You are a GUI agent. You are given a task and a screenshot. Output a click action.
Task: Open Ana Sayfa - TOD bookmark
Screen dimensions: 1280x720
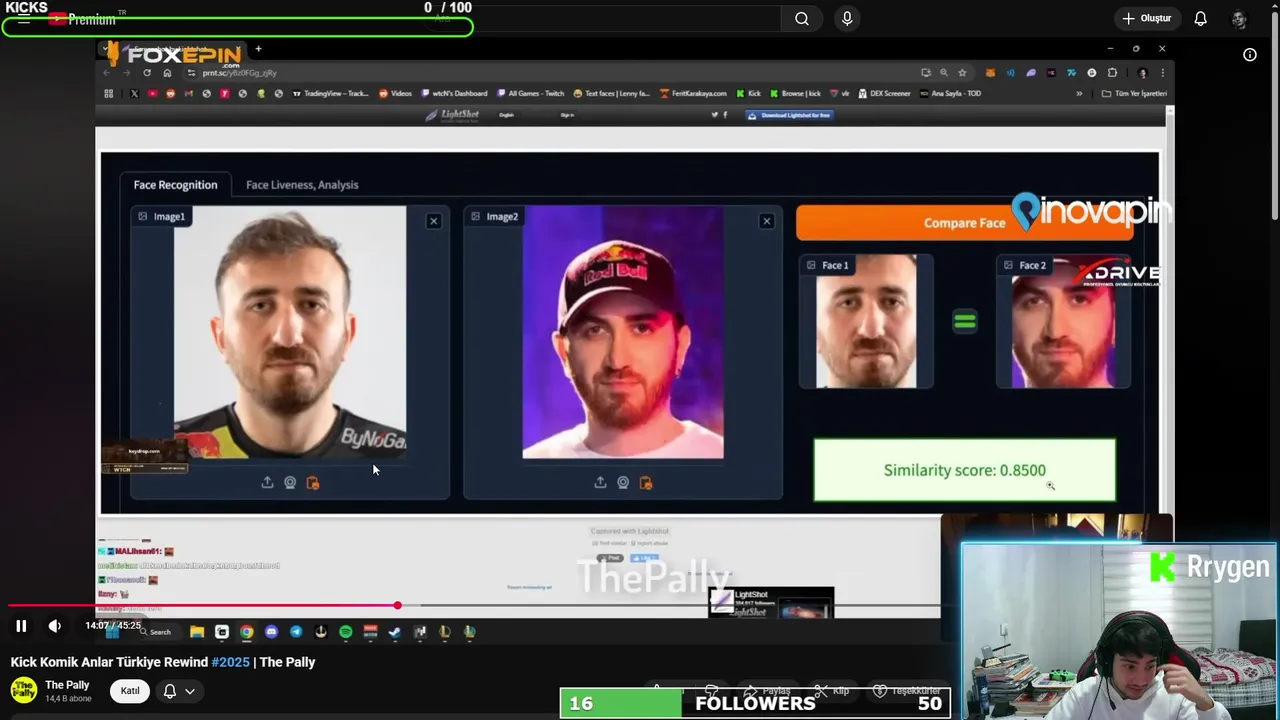tap(951, 94)
